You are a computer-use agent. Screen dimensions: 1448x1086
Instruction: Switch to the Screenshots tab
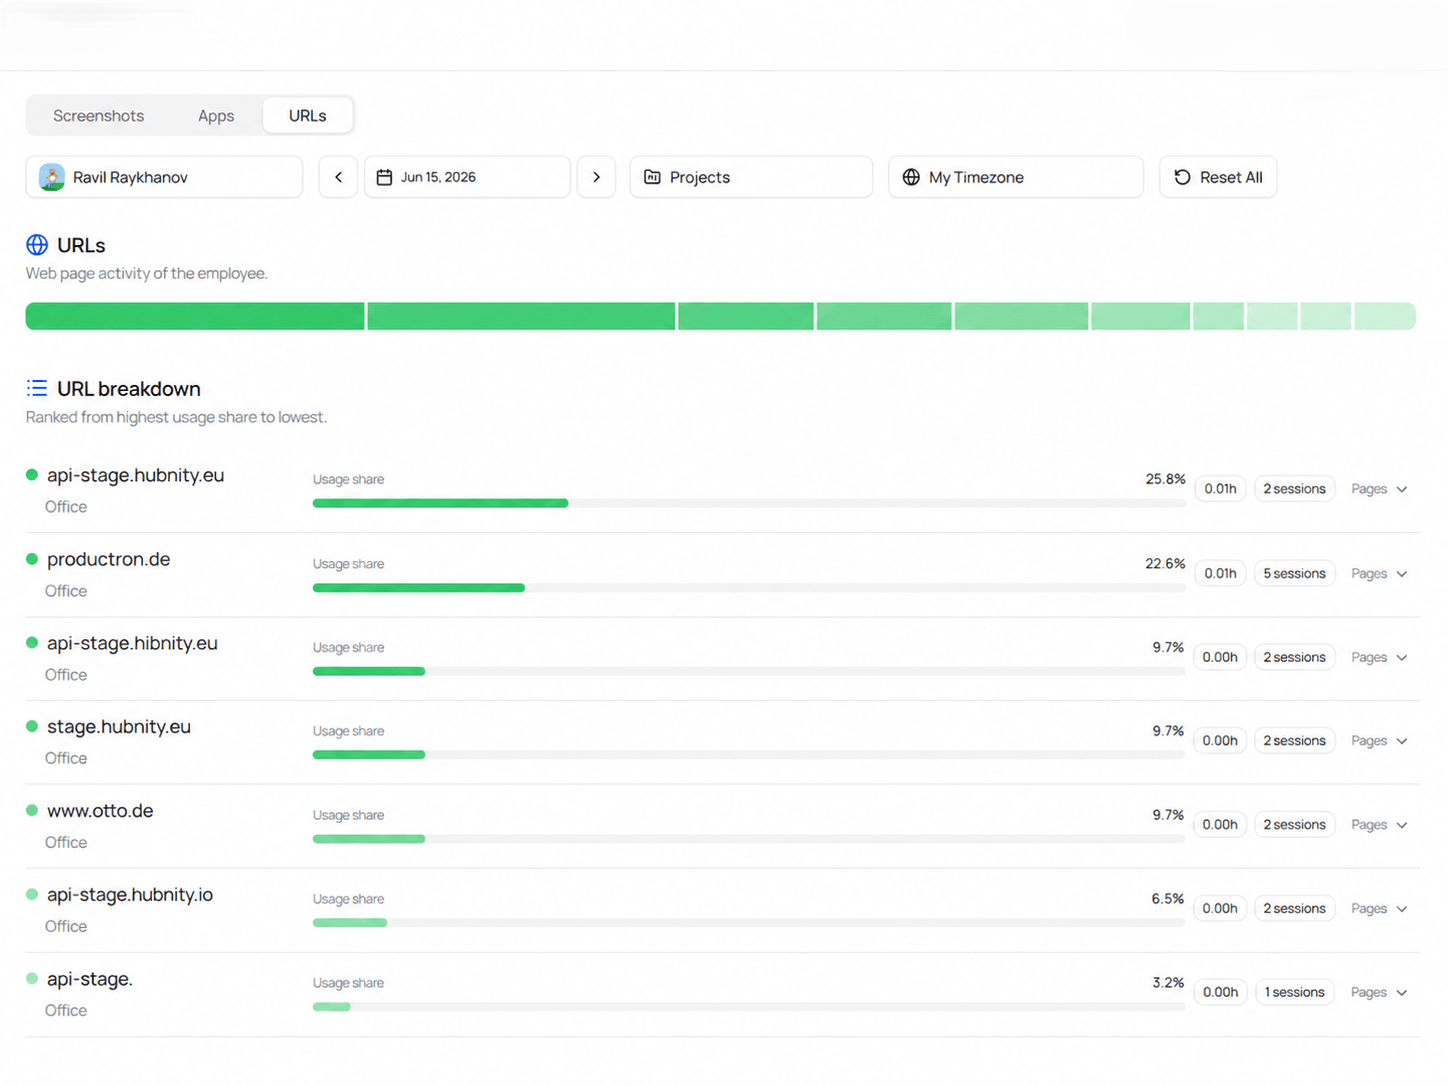click(98, 116)
